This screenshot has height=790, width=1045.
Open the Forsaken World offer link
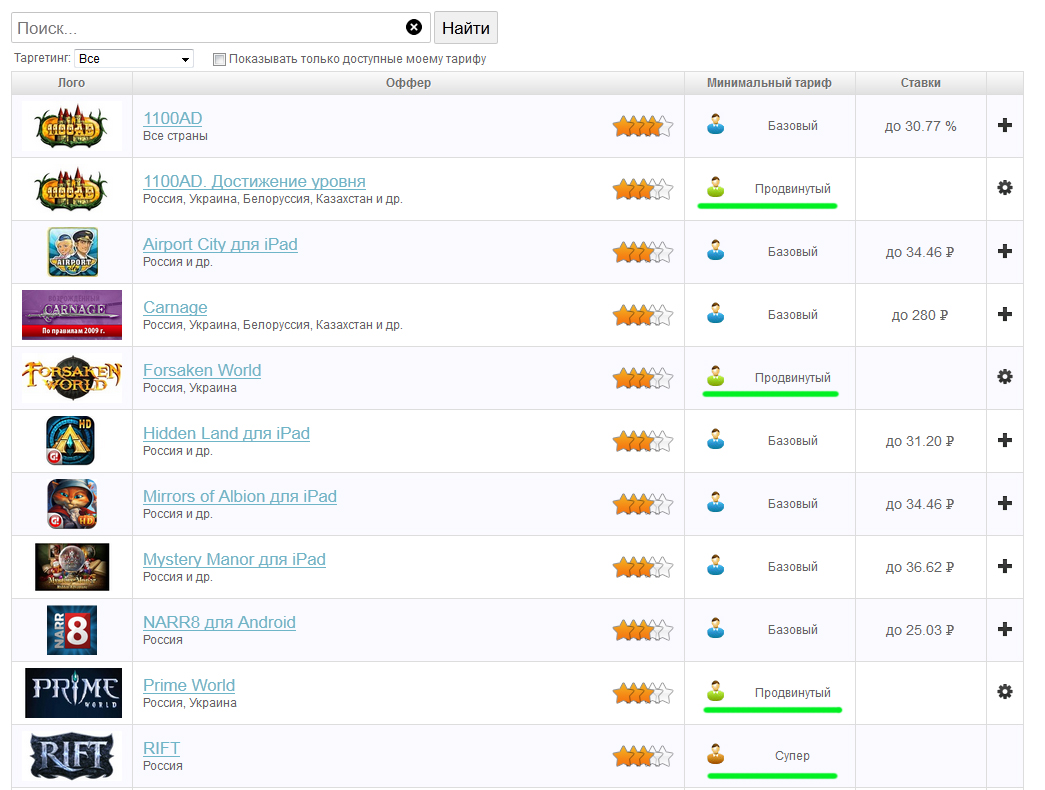[202, 370]
